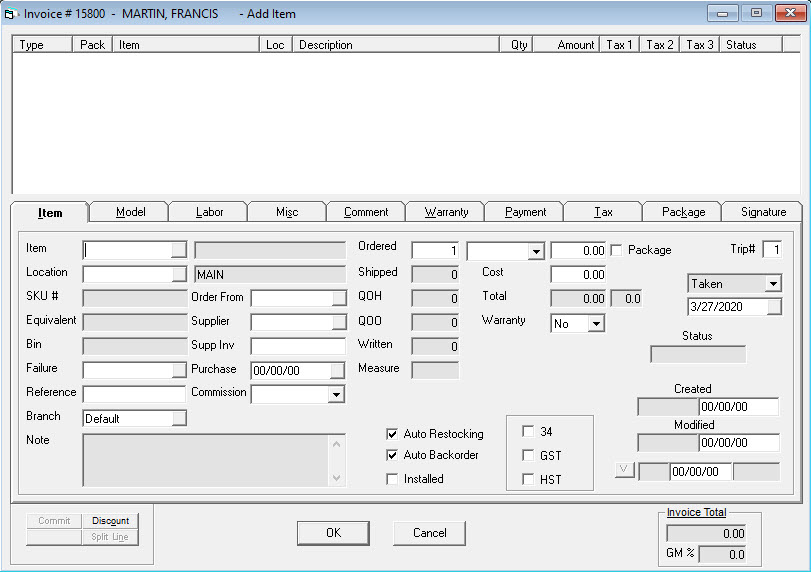Expand the Taken status dropdown
The image size is (811, 572).
coord(773,283)
